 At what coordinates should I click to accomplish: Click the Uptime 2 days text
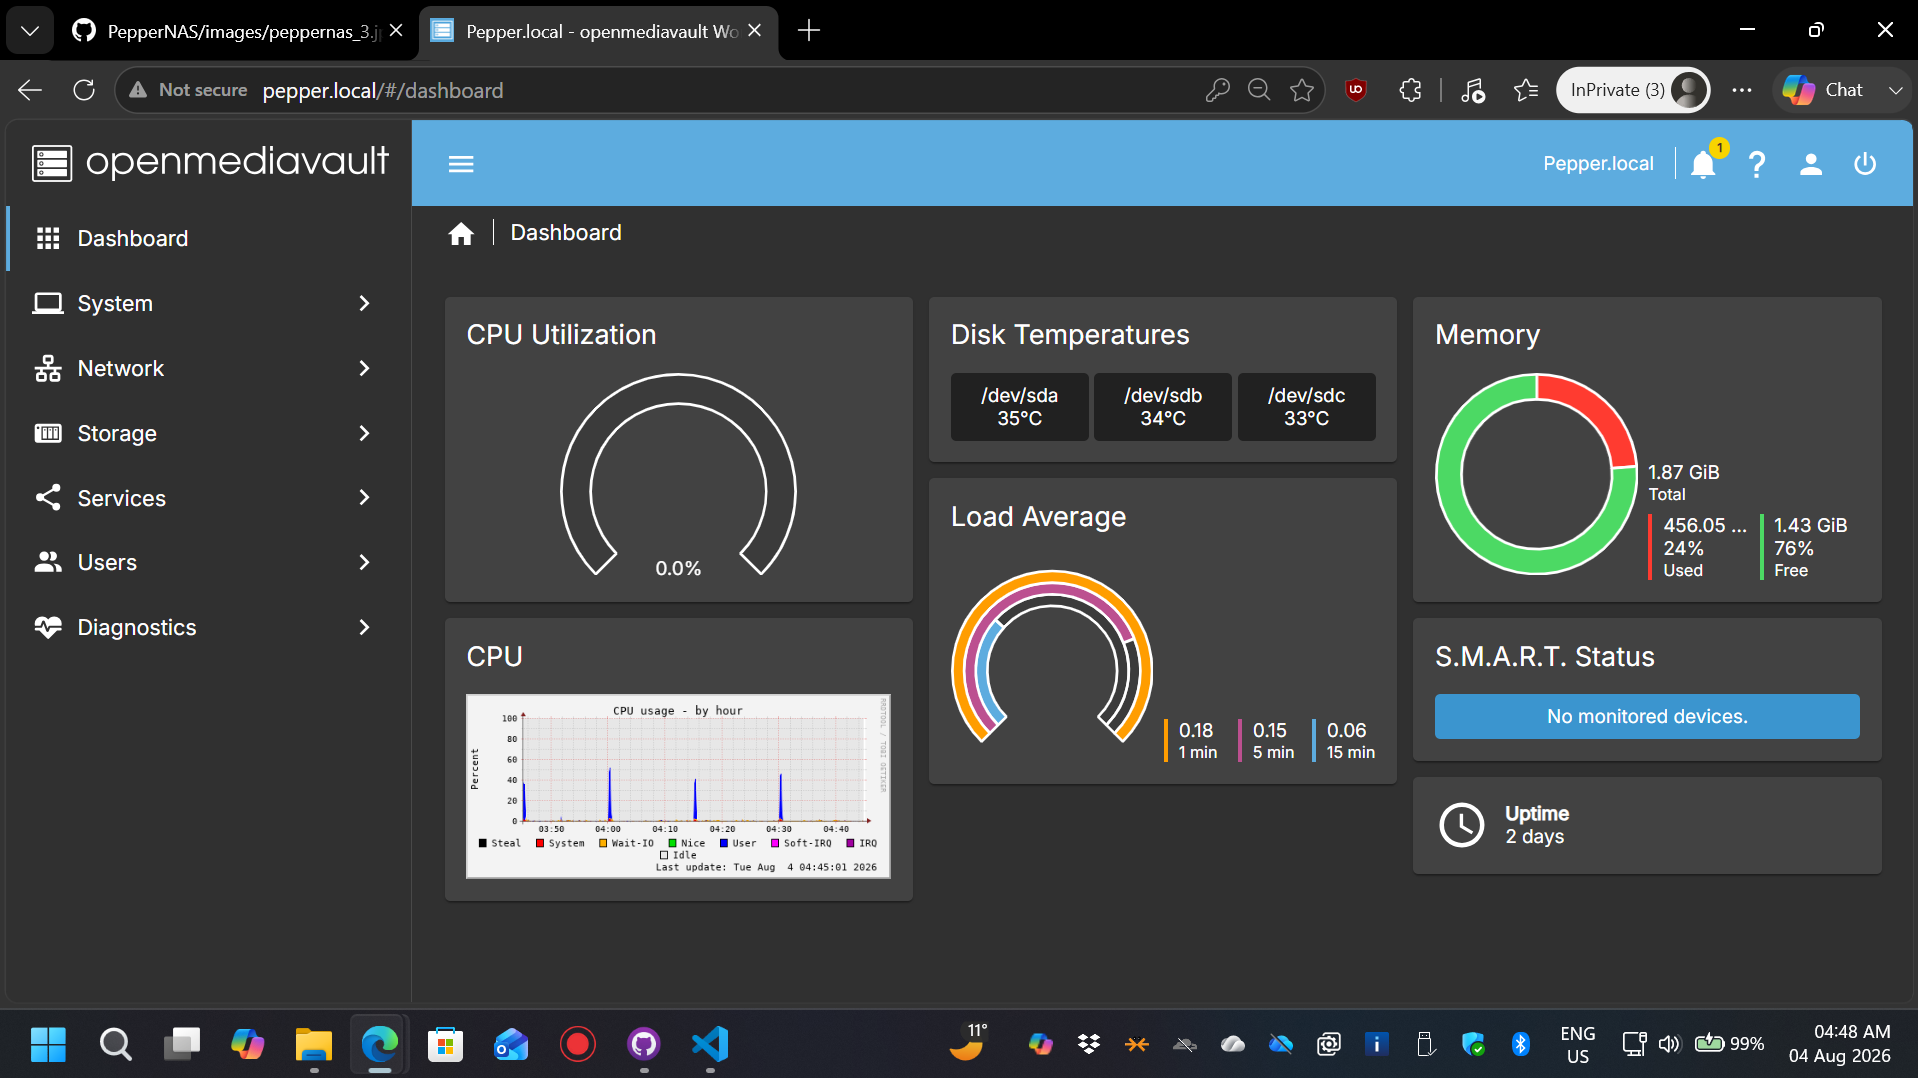point(1537,825)
